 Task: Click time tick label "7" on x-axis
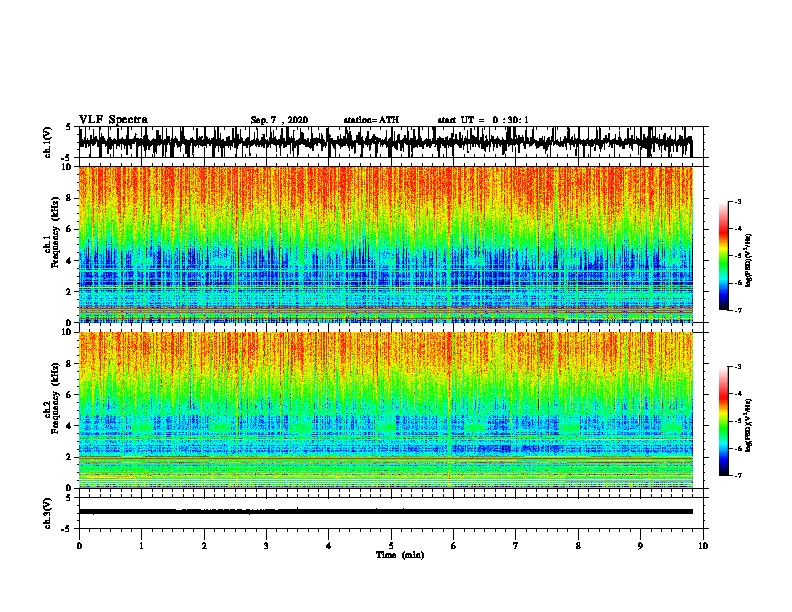pos(516,546)
